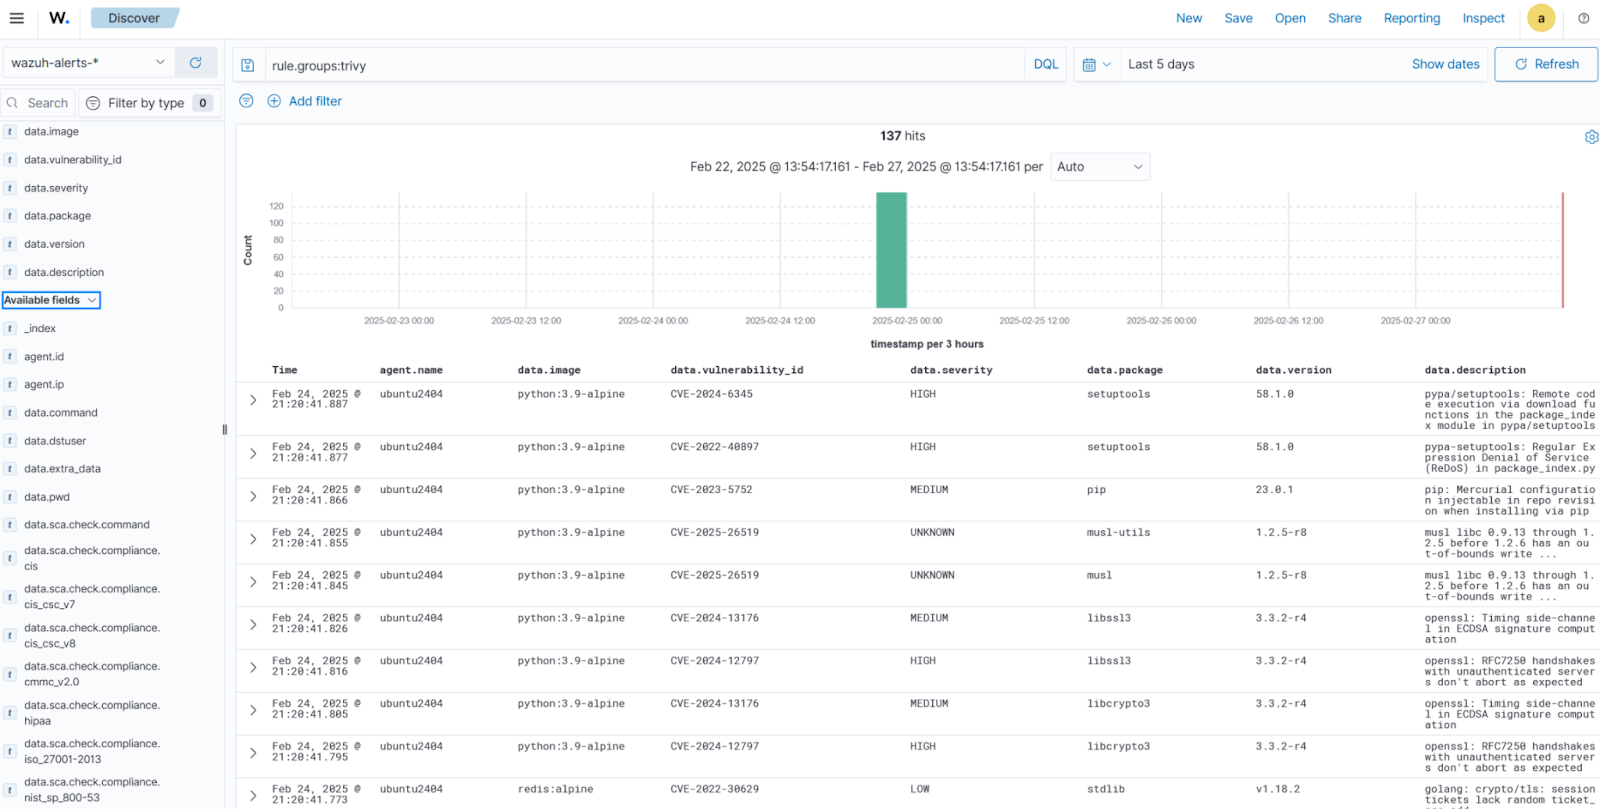The image size is (1600, 809).
Task: Open the filter options circle icon
Action: click(246, 101)
